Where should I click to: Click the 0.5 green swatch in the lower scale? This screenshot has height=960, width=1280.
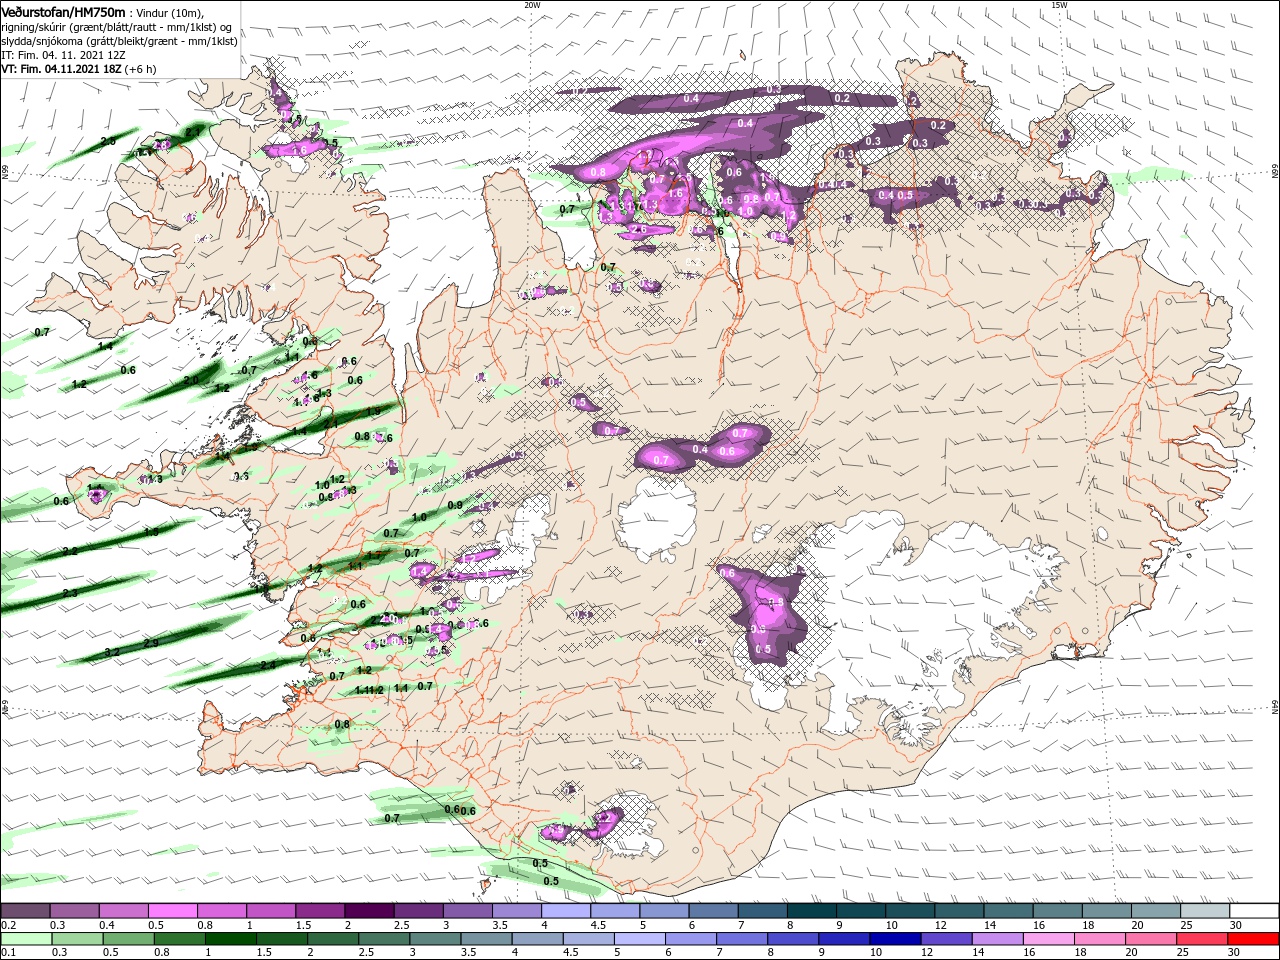tap(128, 939)
